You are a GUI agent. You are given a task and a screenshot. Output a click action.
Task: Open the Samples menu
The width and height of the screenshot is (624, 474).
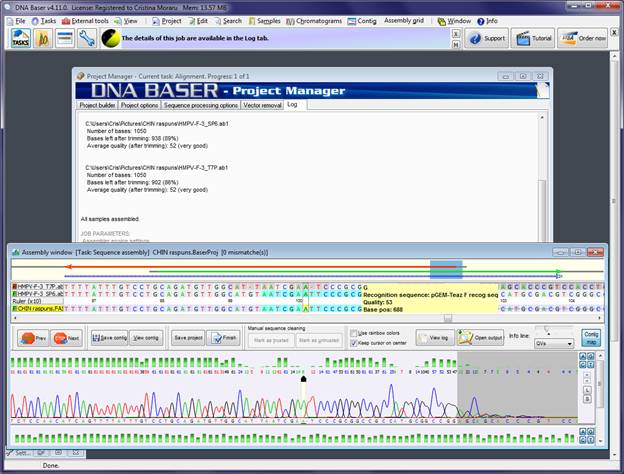pyautogui.click(x=265, y=21)
